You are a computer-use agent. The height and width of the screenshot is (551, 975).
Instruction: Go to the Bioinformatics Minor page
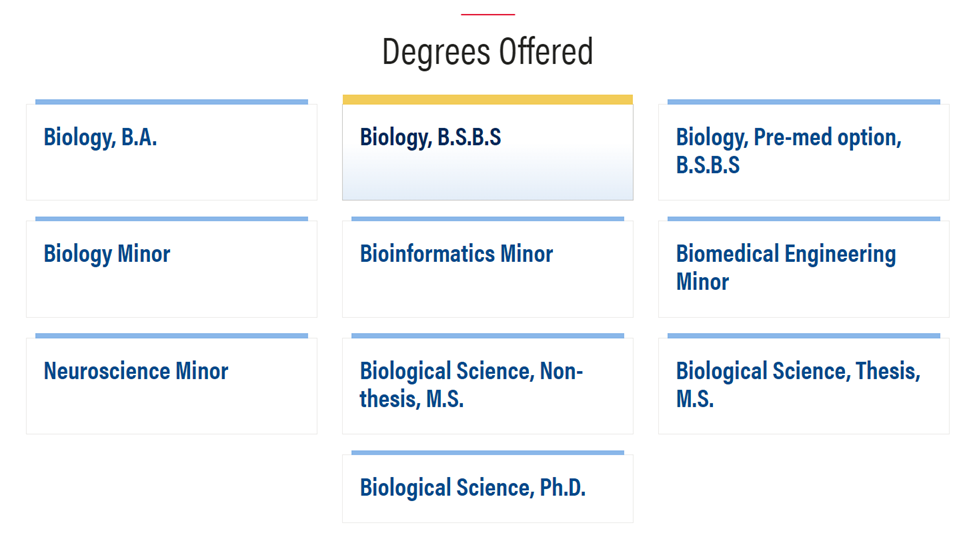point(456,254)
